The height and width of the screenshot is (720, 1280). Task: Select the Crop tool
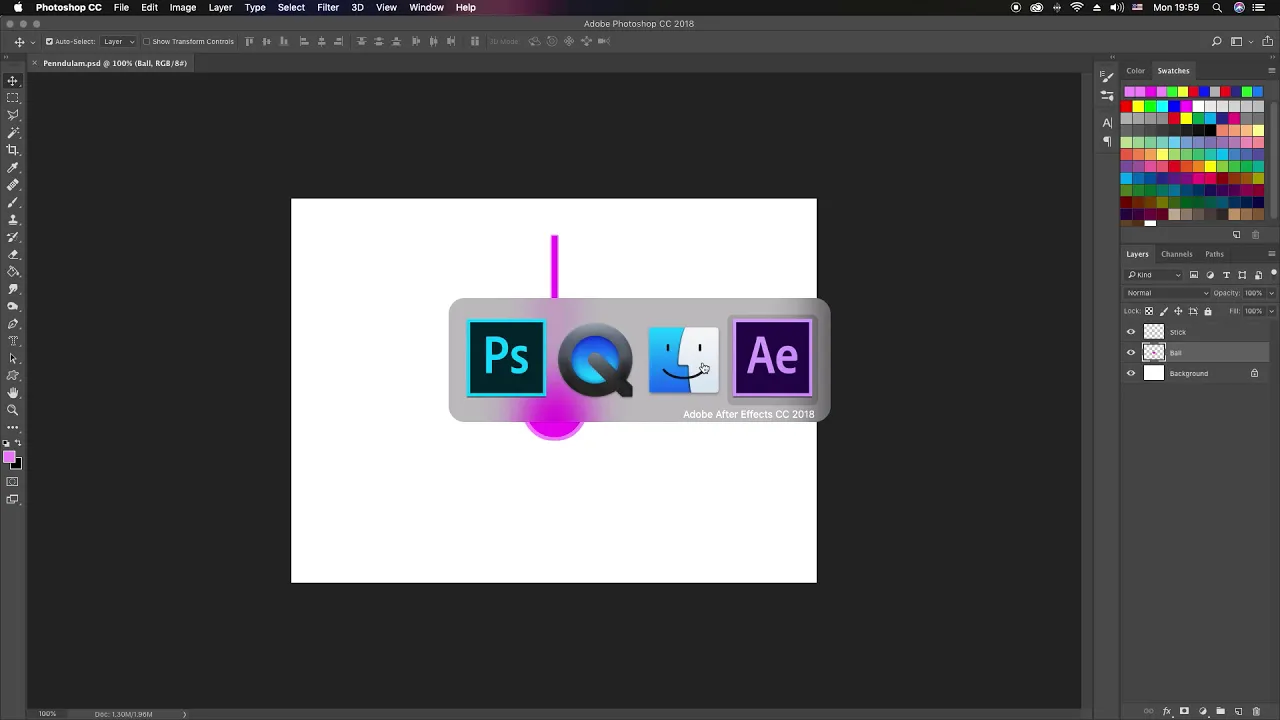point(13,150)
